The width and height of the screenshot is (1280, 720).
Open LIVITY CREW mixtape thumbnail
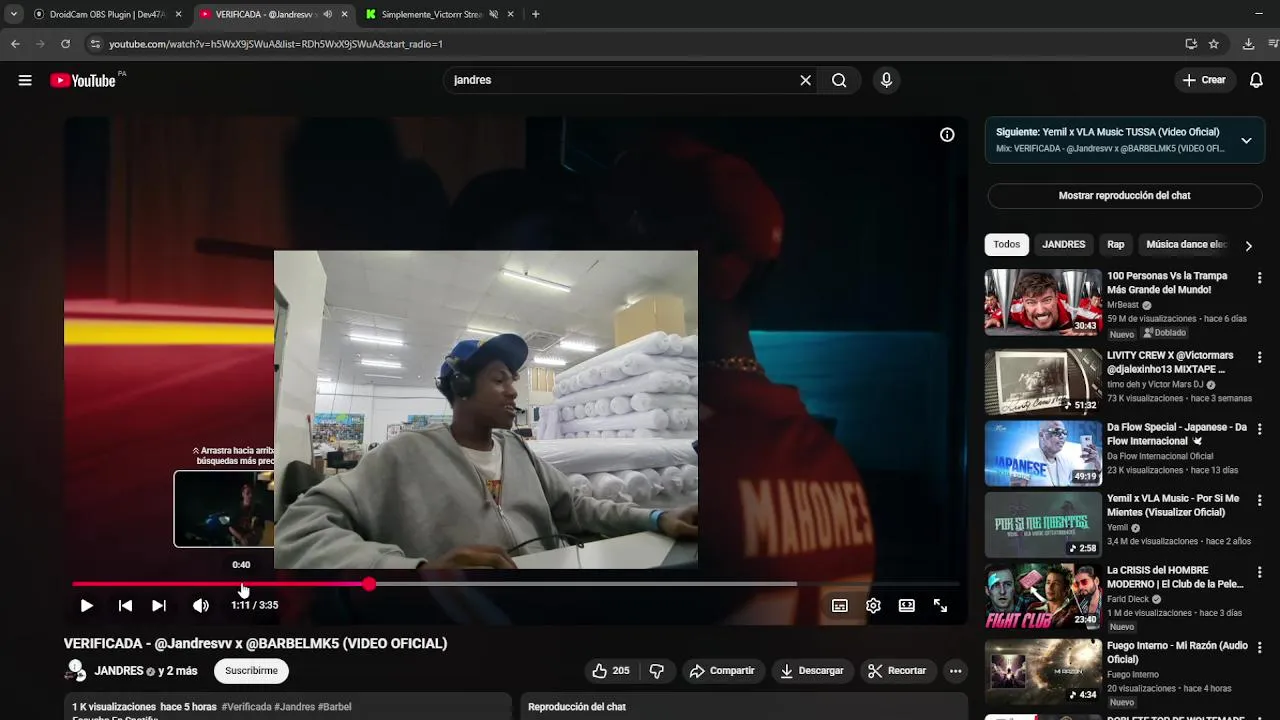point(1043,382)
